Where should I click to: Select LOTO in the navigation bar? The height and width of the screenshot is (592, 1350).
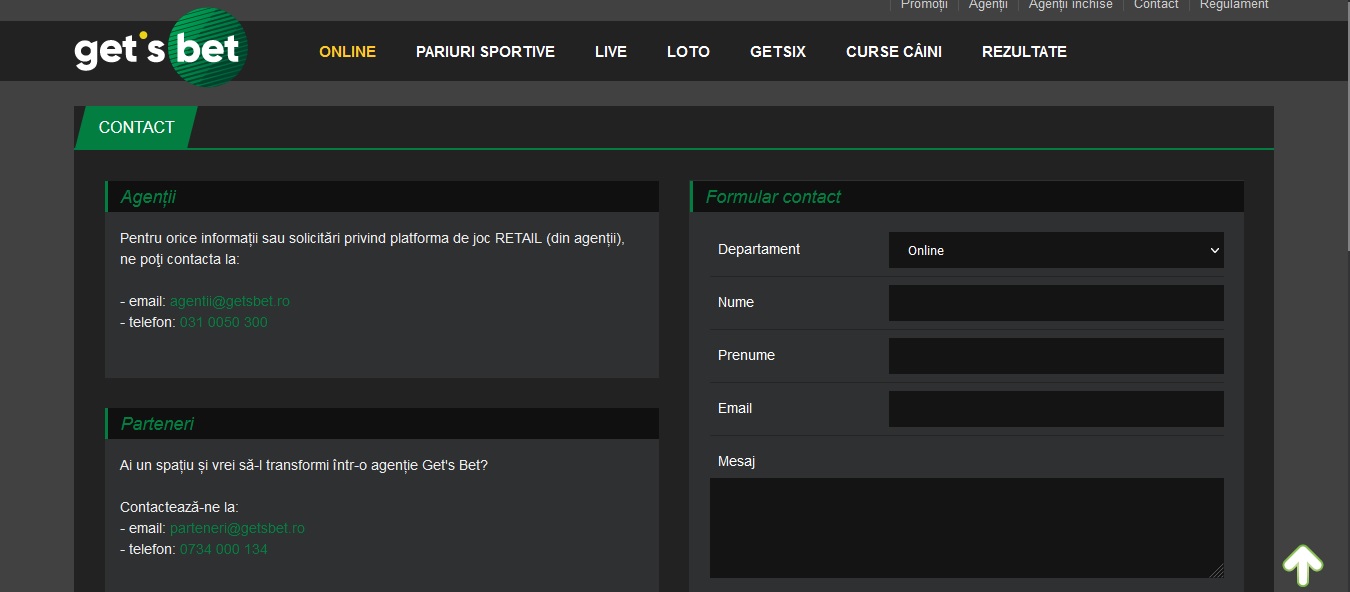click(x=688, y=52)
